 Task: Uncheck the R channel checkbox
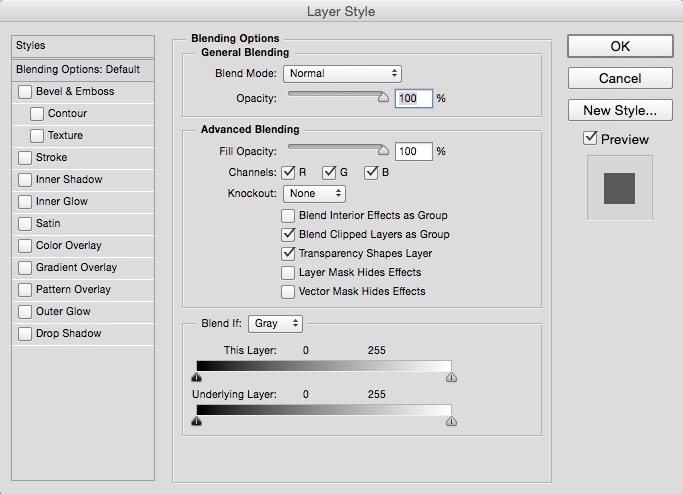(288, 173)
